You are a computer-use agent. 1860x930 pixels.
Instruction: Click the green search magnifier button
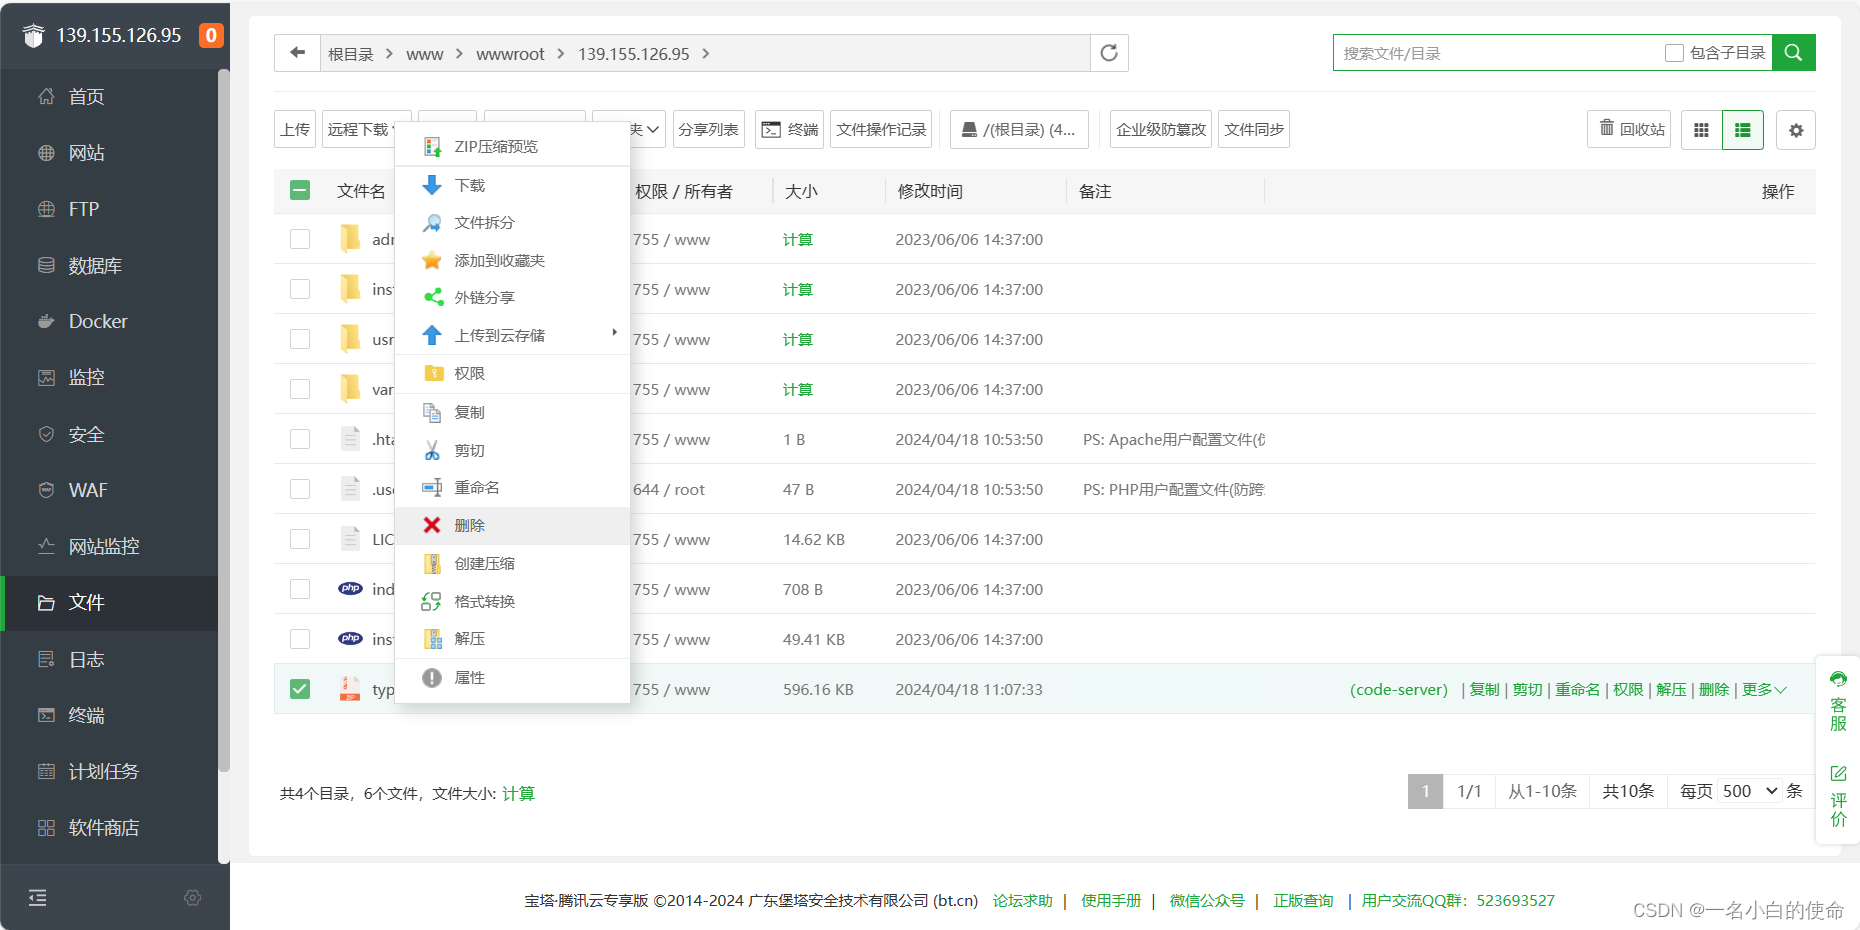pyautogui.click(x=1793, y=53)
